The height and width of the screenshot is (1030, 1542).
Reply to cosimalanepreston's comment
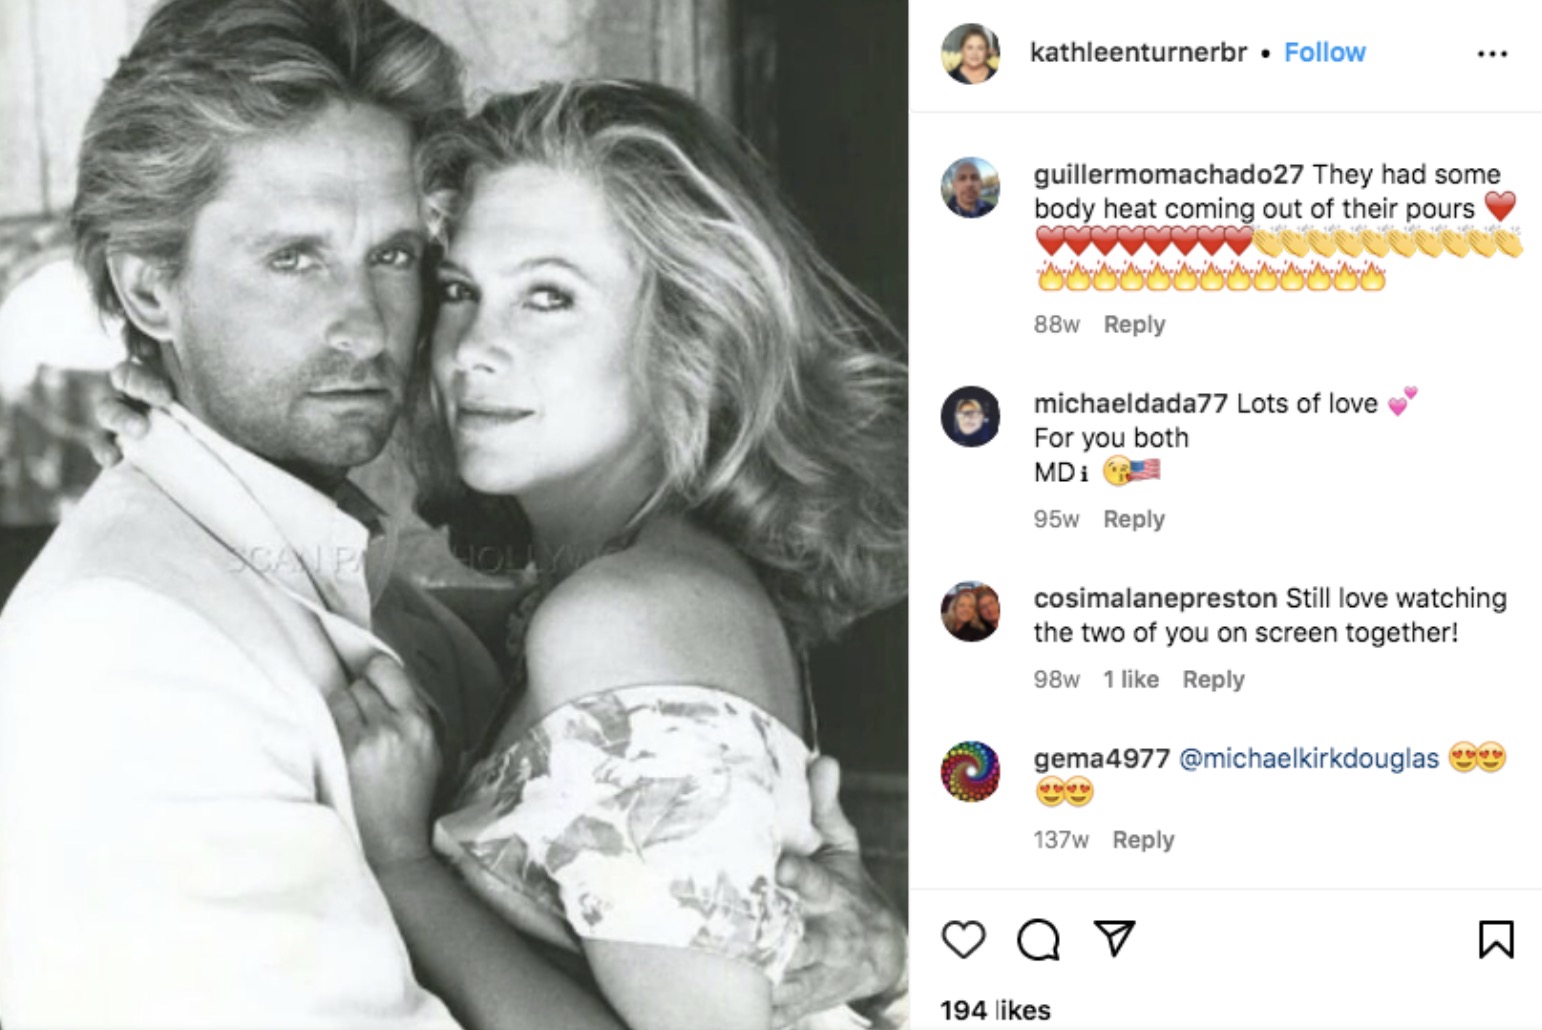(x=1213, y=680)
